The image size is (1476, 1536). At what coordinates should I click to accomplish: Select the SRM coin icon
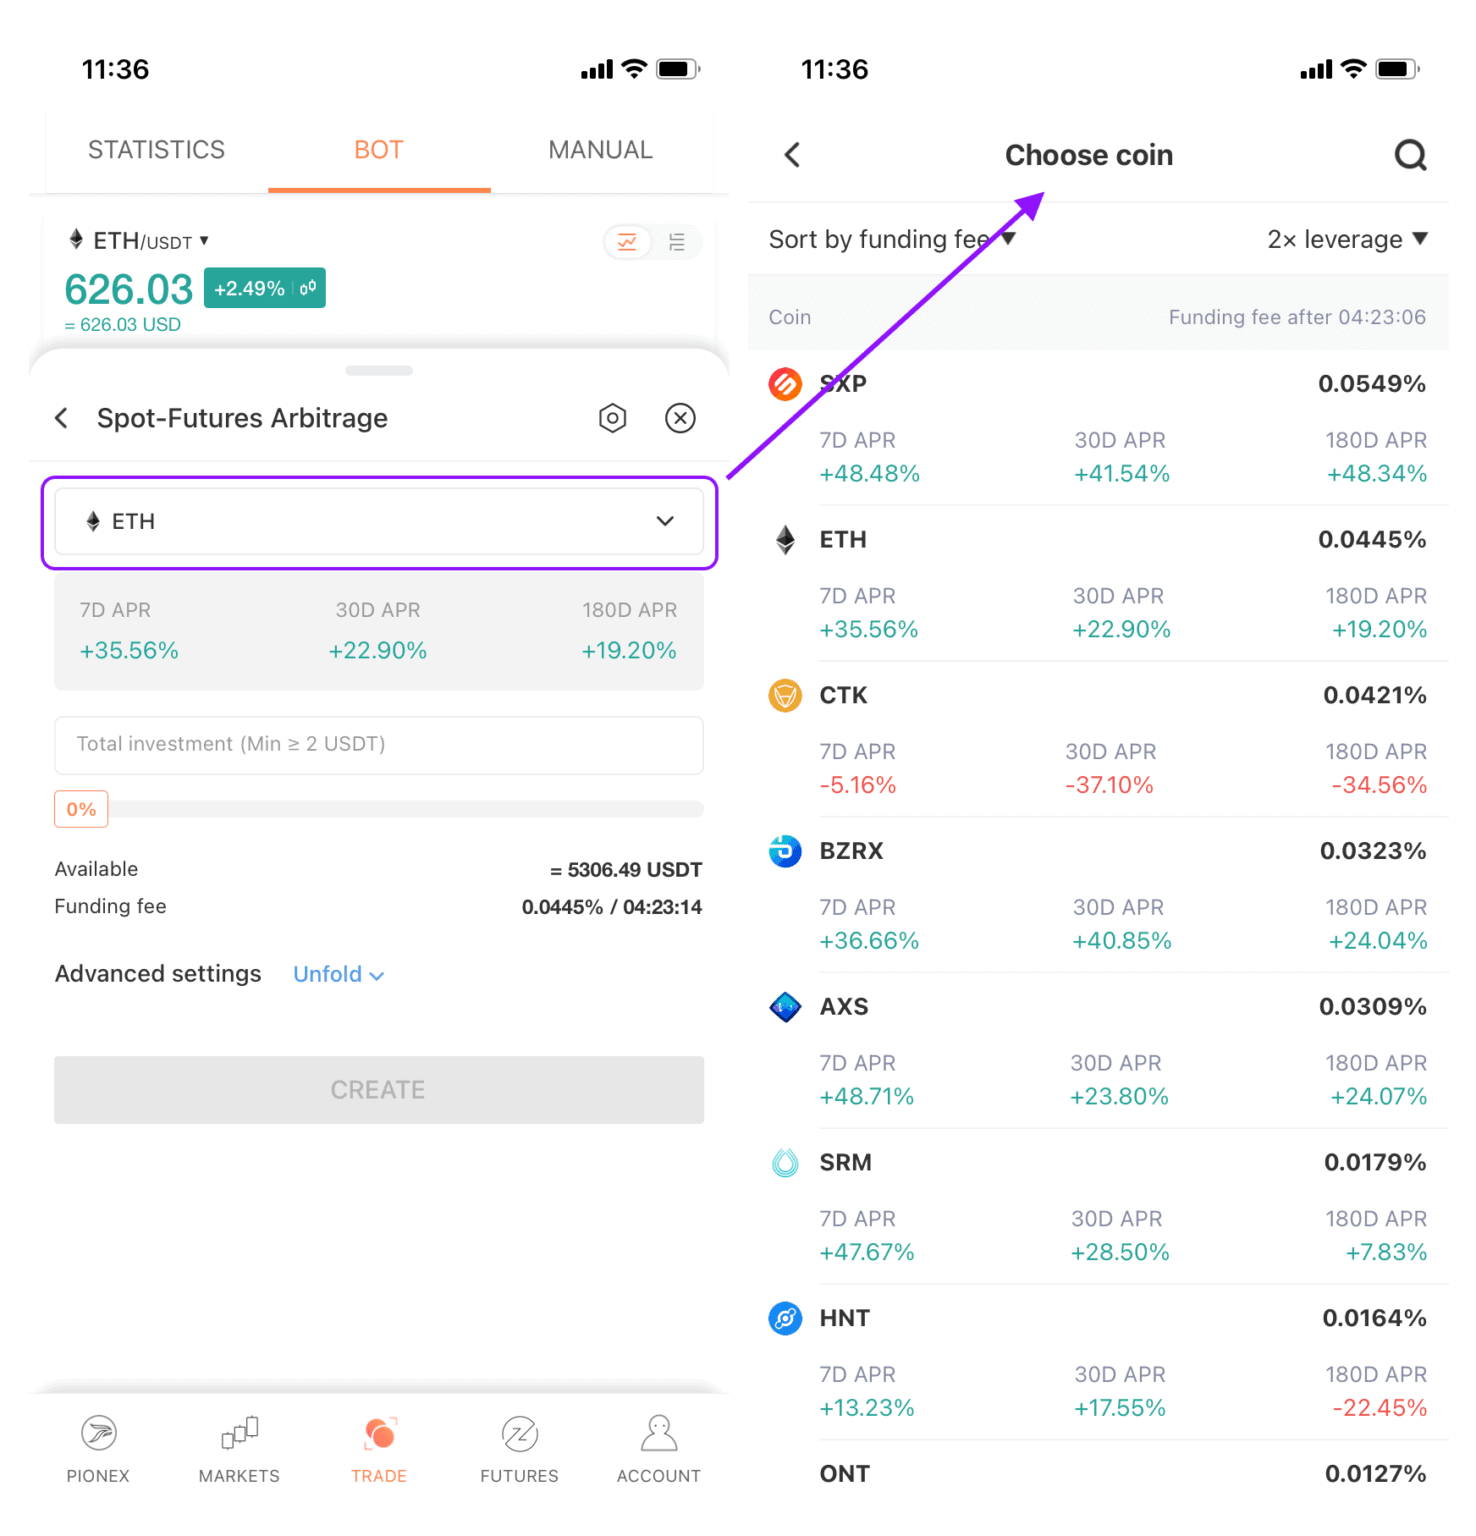785,1162
